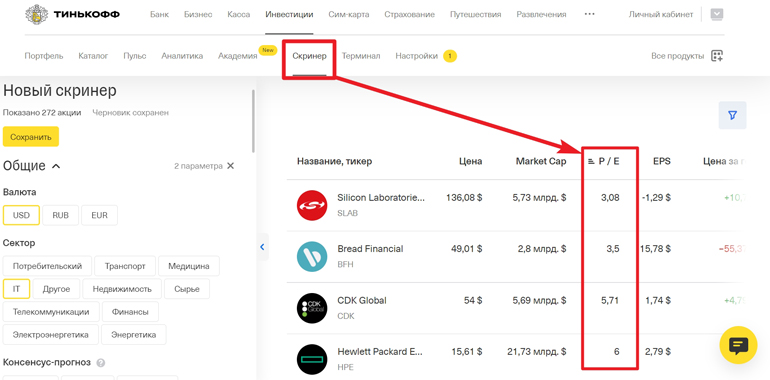Switch to the Каталог tab
770x380 pixels.
(x=93, y=56)
